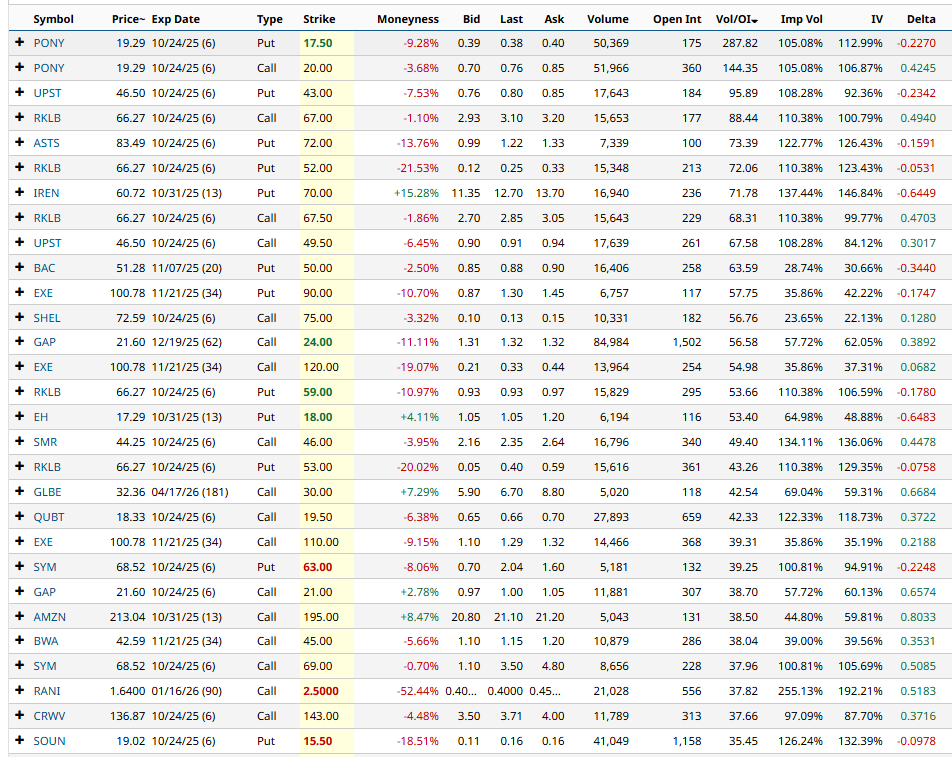Viewport: 952px width, 757px height.
Task: Open the EH symbol link
Action: (41, 417)
